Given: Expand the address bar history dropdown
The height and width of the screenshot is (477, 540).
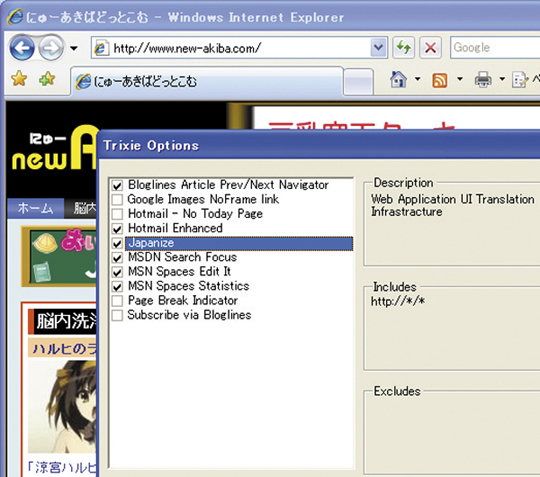Looking at the screenshot, I should 378,48.
